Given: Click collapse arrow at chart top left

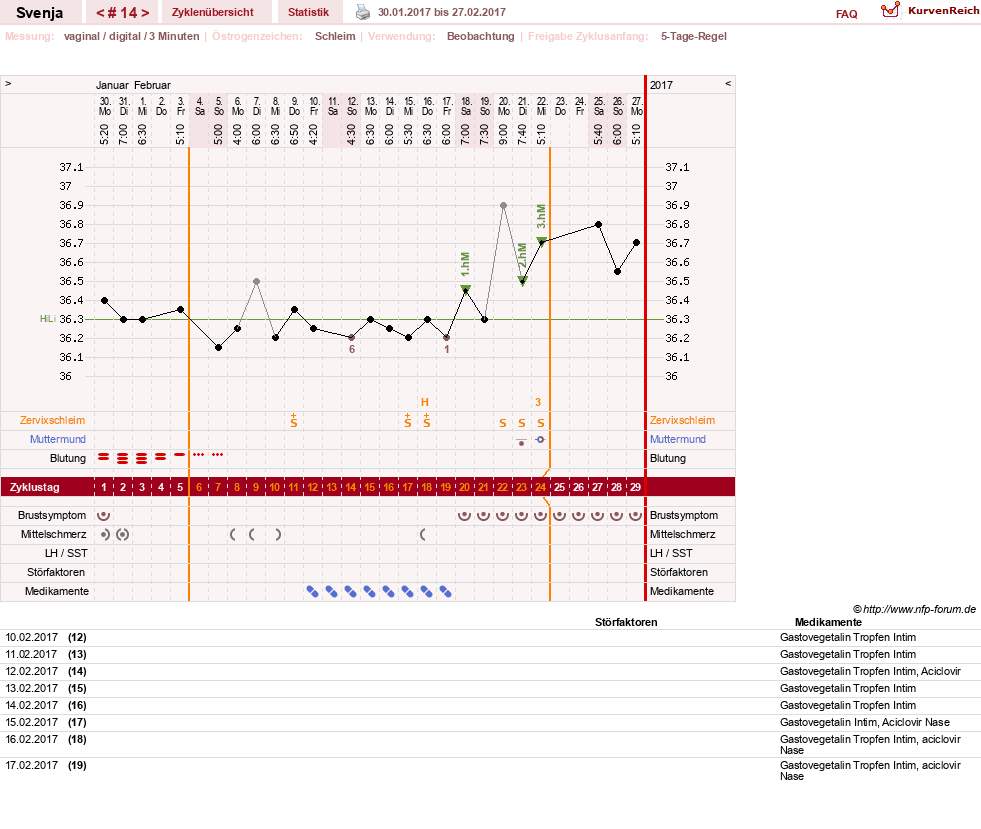Looking at the screenshot, I should 8,83.
